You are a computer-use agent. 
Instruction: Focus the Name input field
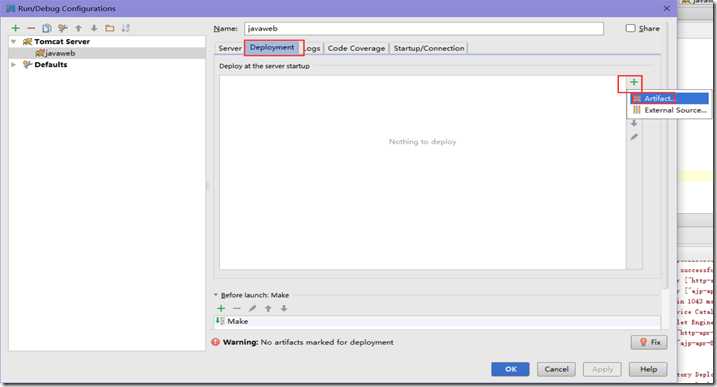click(x=424, y=28)
